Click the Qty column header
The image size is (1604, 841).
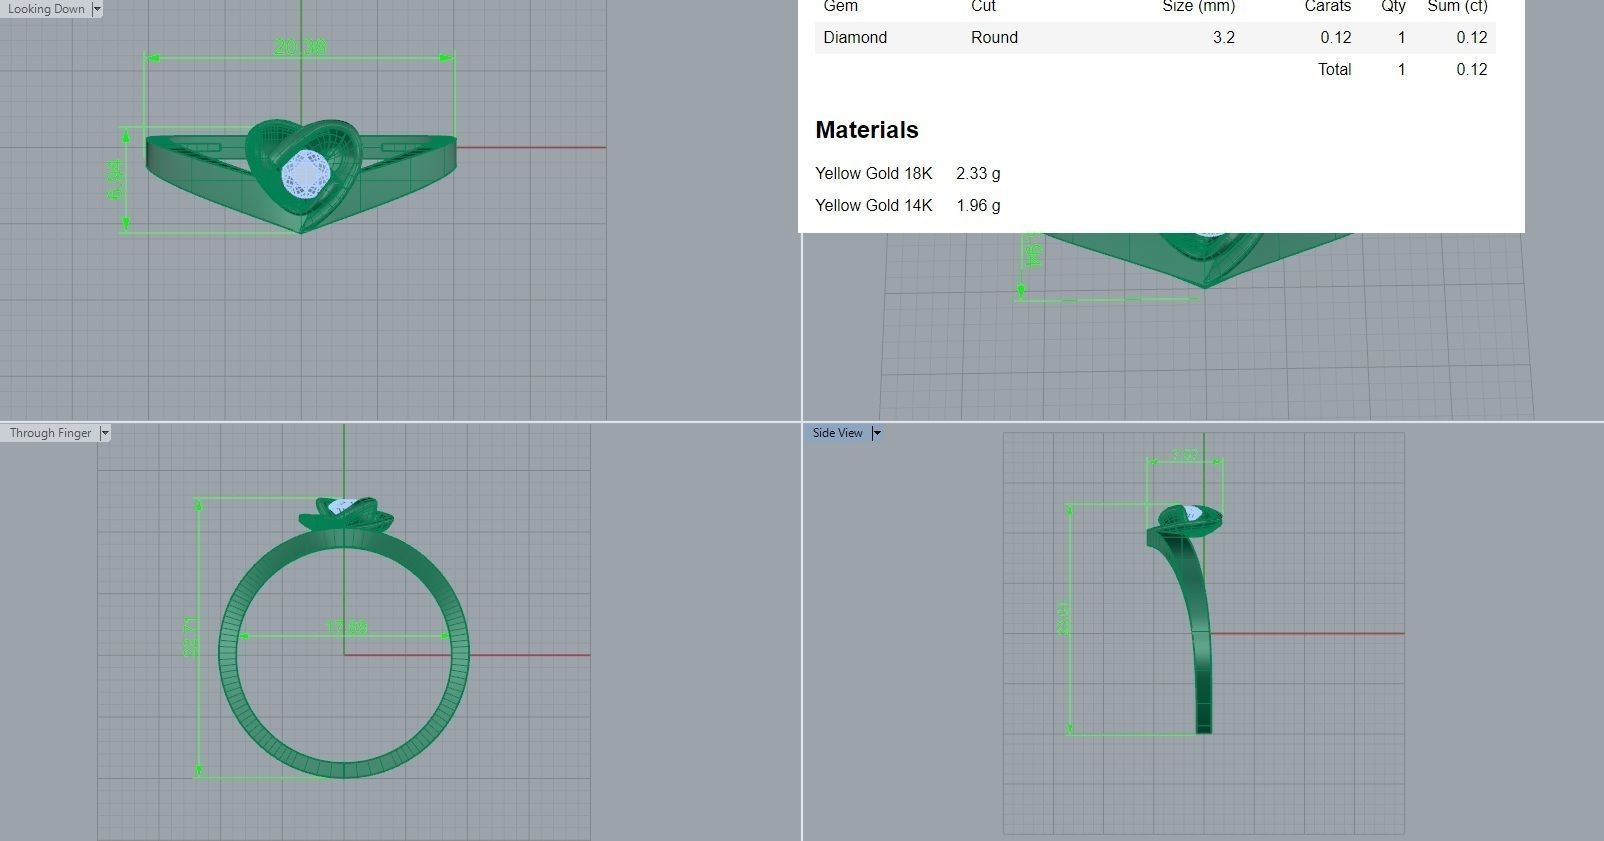[1393, 6]
